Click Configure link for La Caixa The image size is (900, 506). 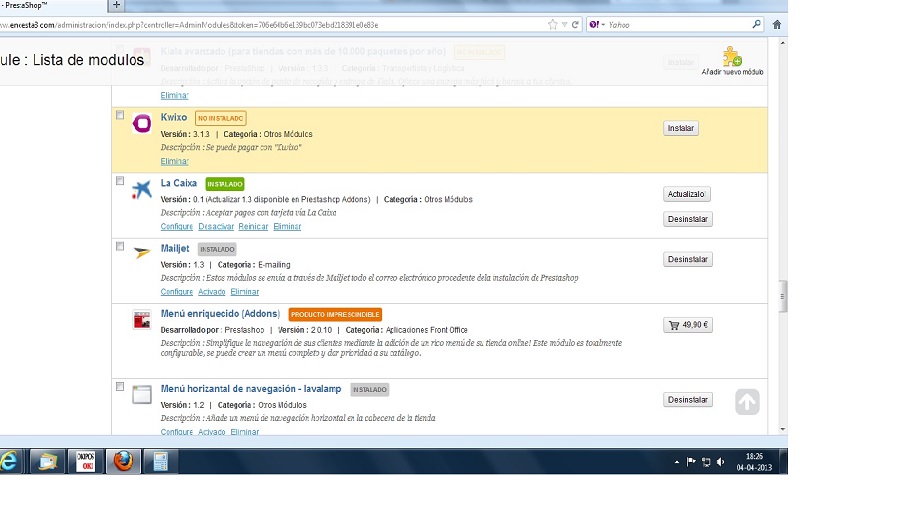coord(177,227)
